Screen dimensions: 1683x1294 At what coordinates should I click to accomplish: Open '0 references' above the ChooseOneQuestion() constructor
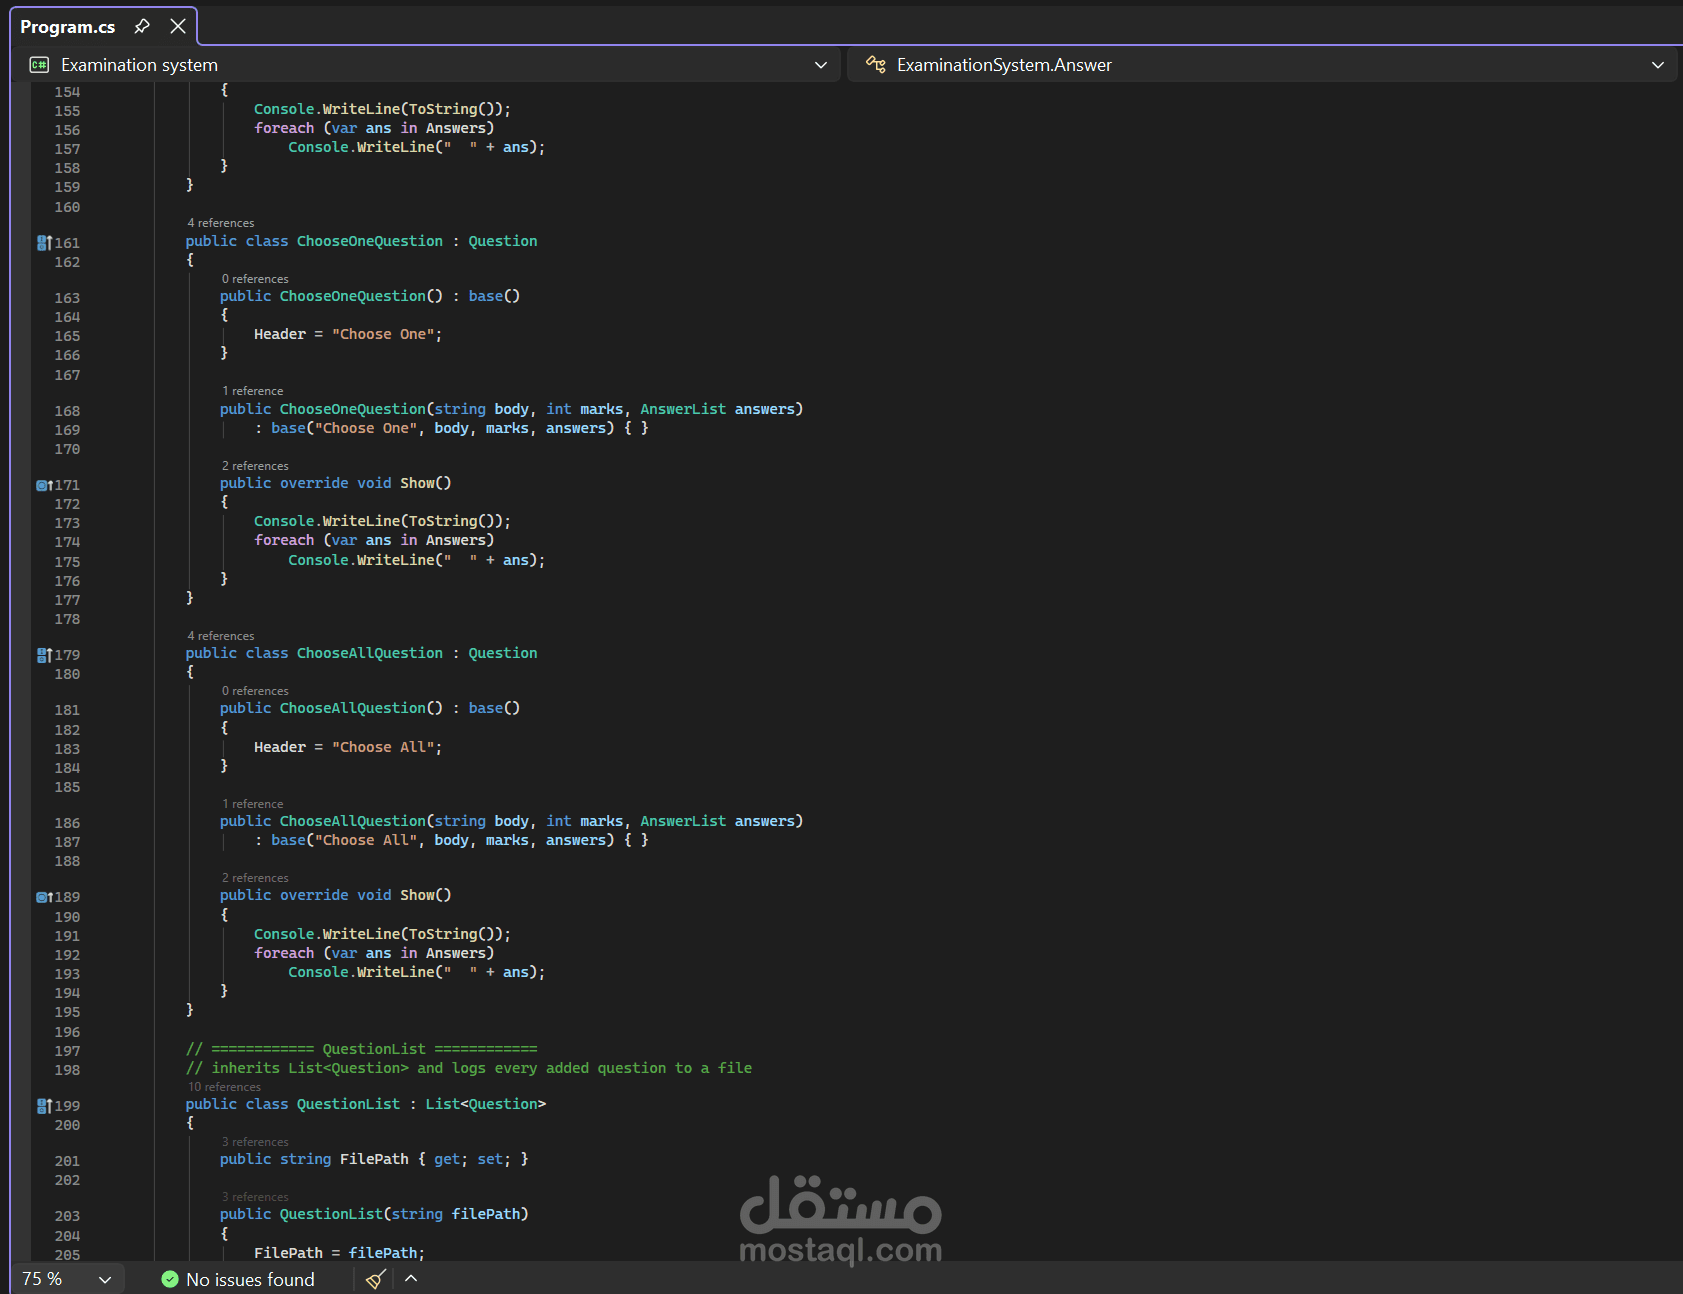[255, 279]
